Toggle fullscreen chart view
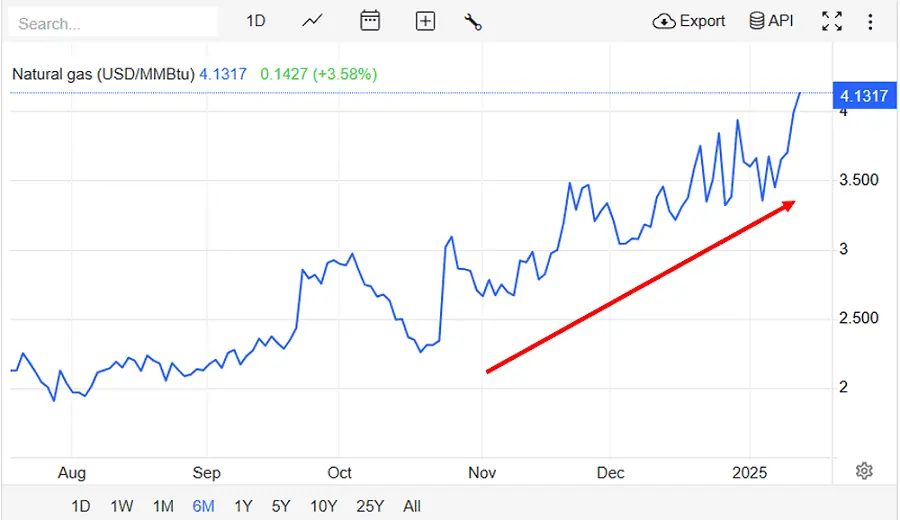This screenshot has width=900, height=520. (x=831, y=21)
